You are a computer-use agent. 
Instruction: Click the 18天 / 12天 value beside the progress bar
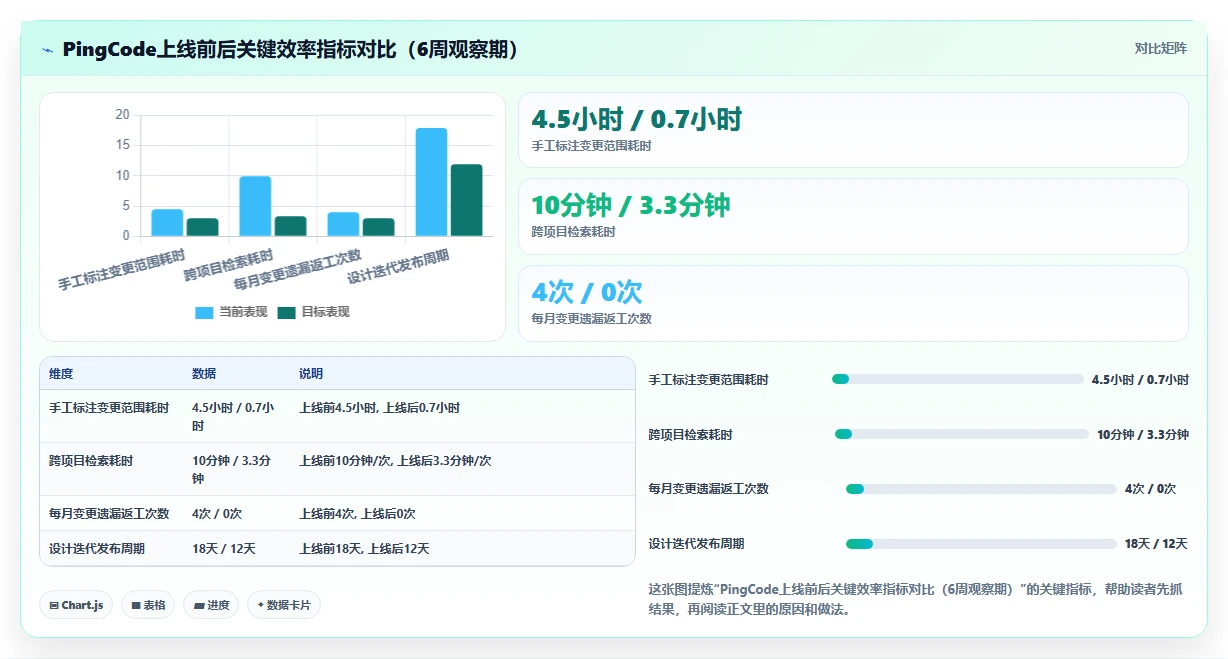click(1156, 544)
